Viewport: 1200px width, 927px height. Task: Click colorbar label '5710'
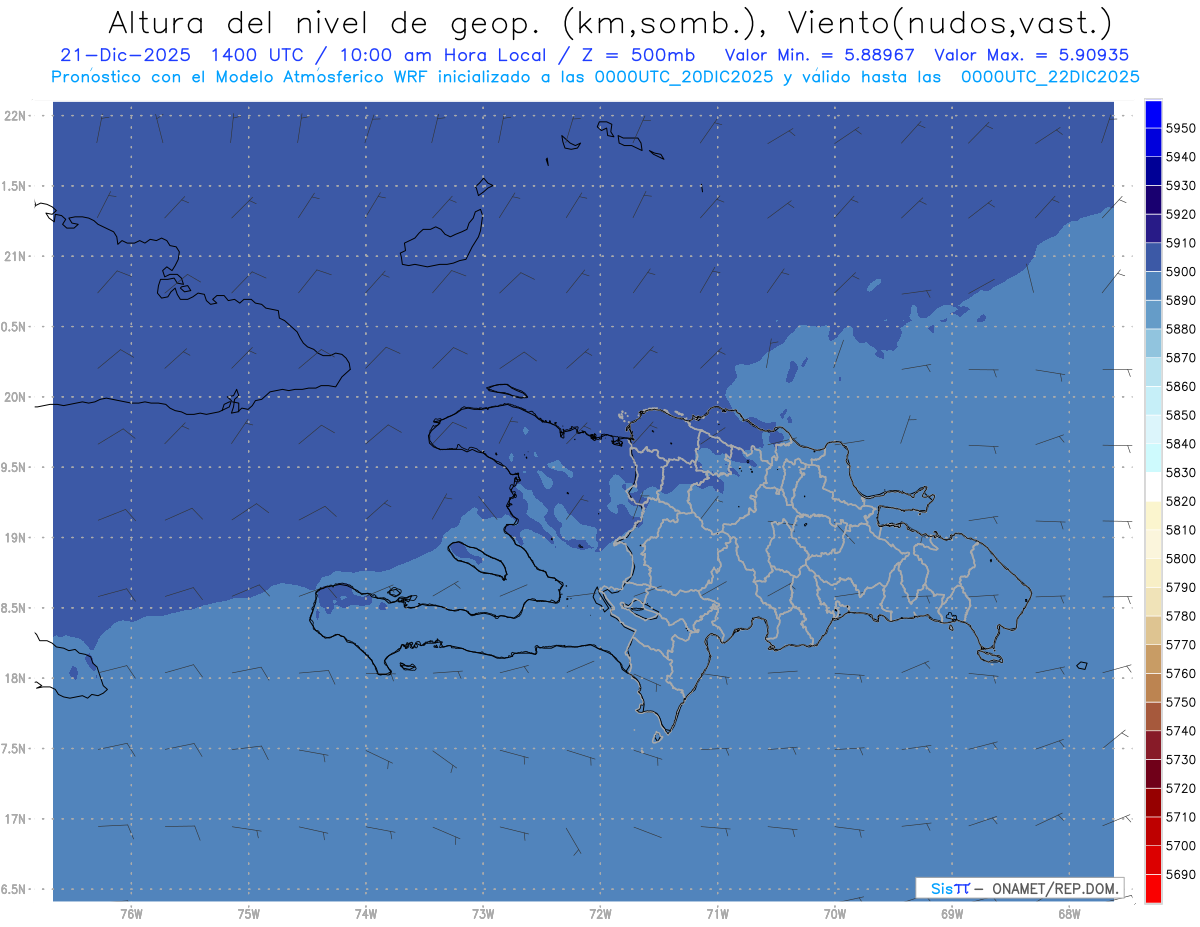[x=1181, y=817]
